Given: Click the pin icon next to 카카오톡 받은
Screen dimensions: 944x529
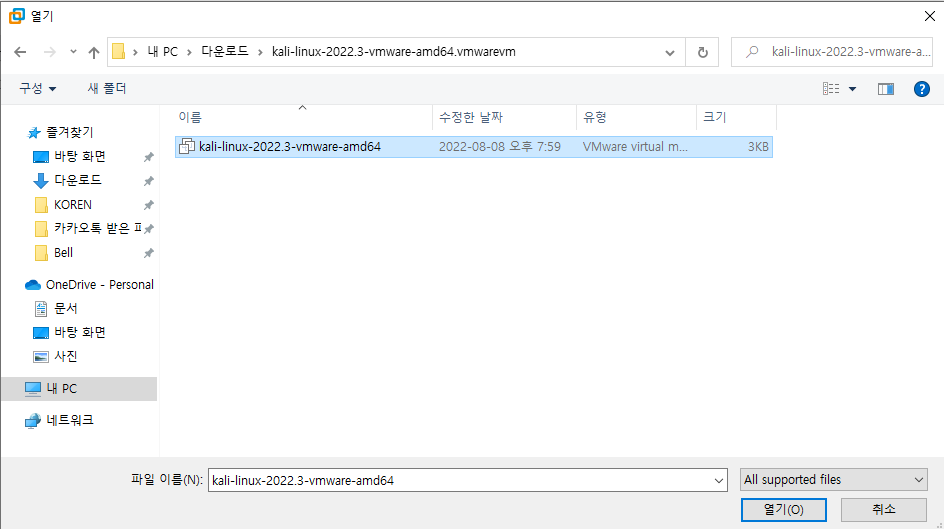Looking at the screenshot, I should [x=149, y=229].
